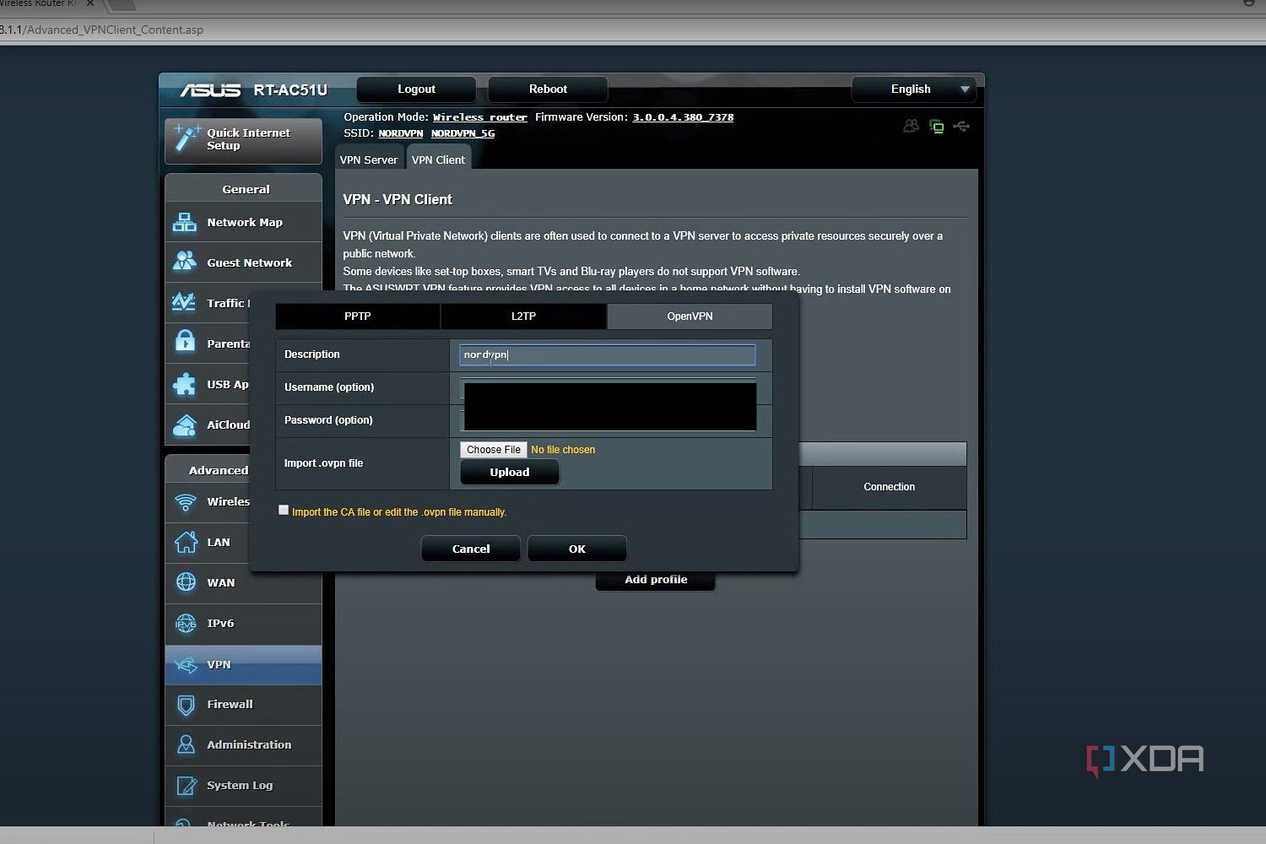Open the Wireless router operation mode link

(x=480, y=117)
